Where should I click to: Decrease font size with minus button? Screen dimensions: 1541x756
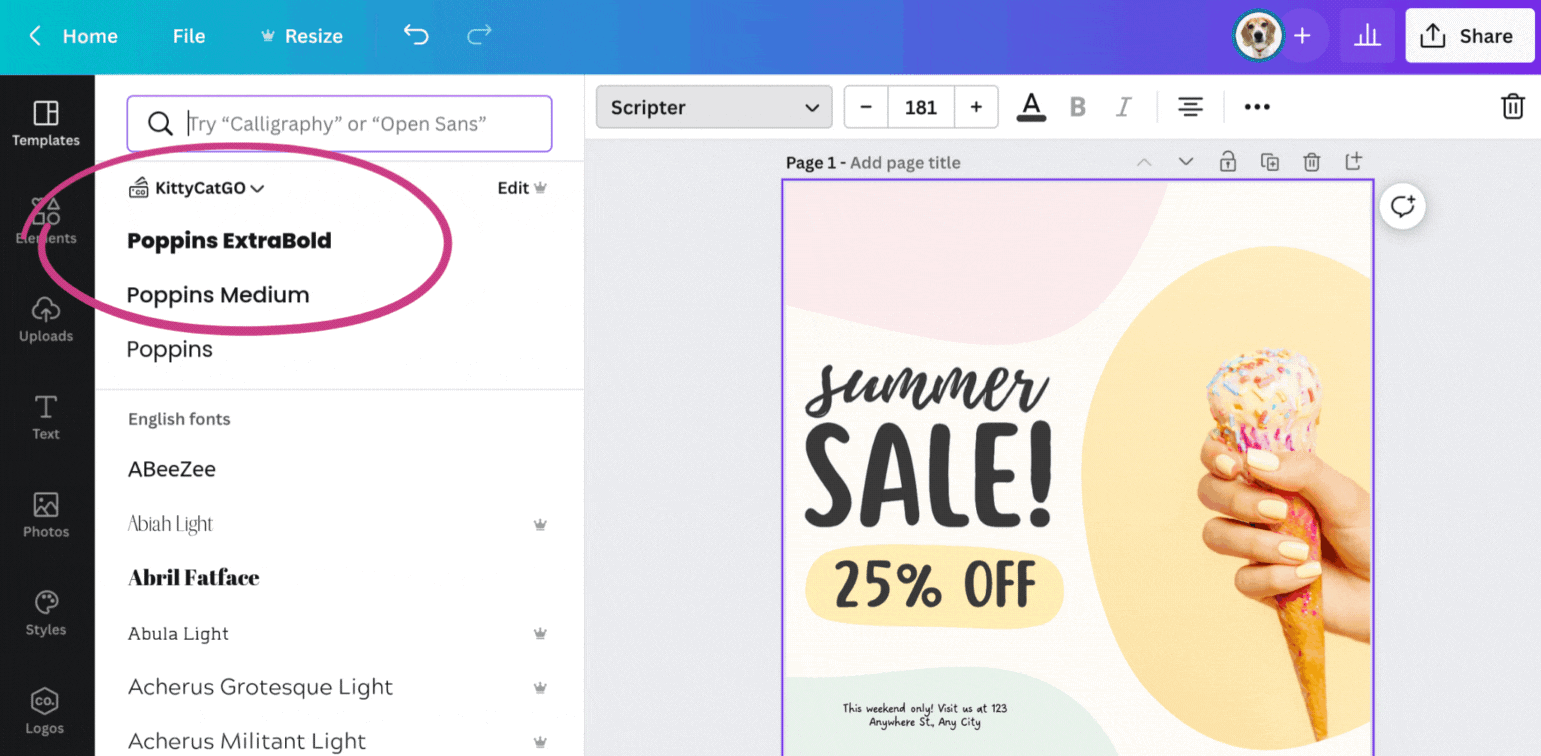[x=866, y=107]
